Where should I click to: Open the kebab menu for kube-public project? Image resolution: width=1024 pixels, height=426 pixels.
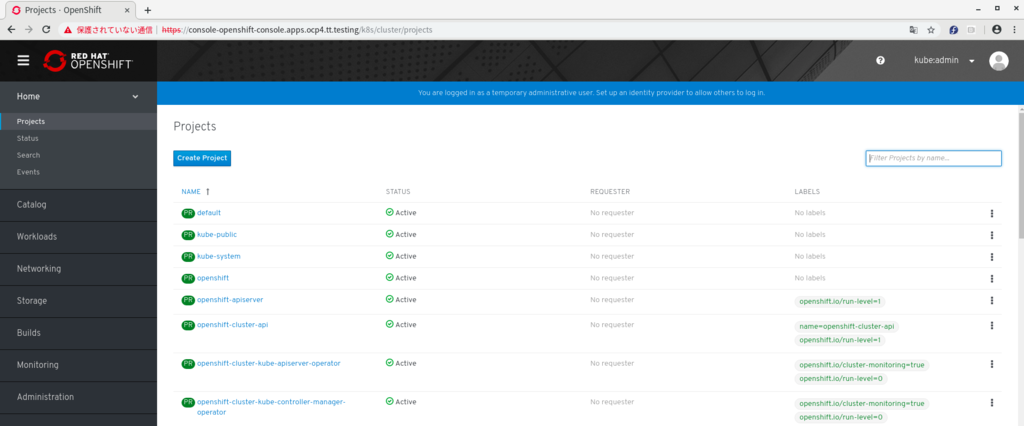tap(991, 235)
